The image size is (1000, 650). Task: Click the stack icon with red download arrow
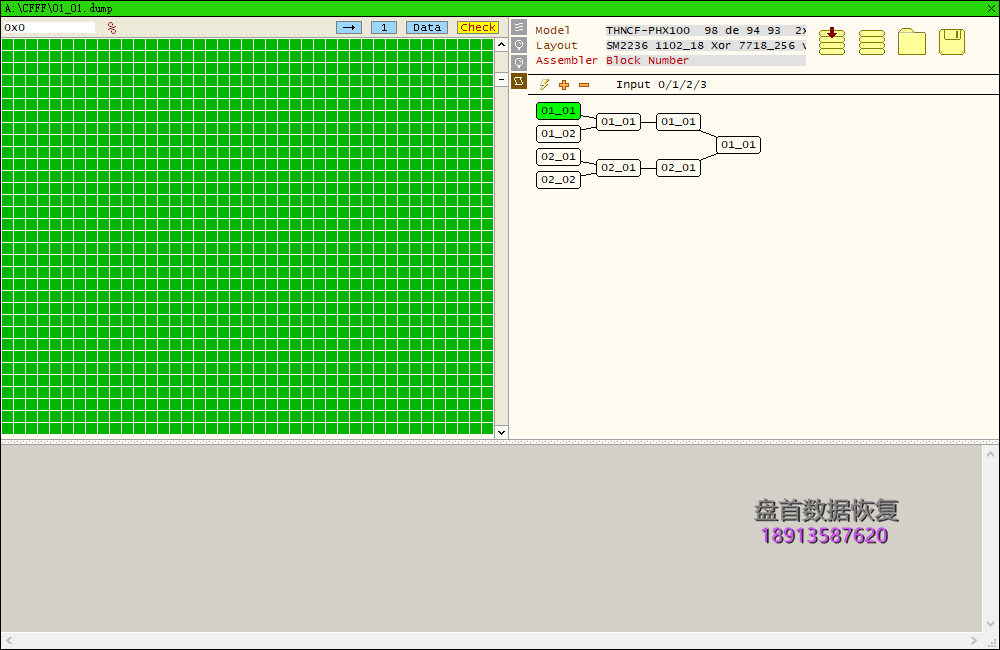[831, 42]
